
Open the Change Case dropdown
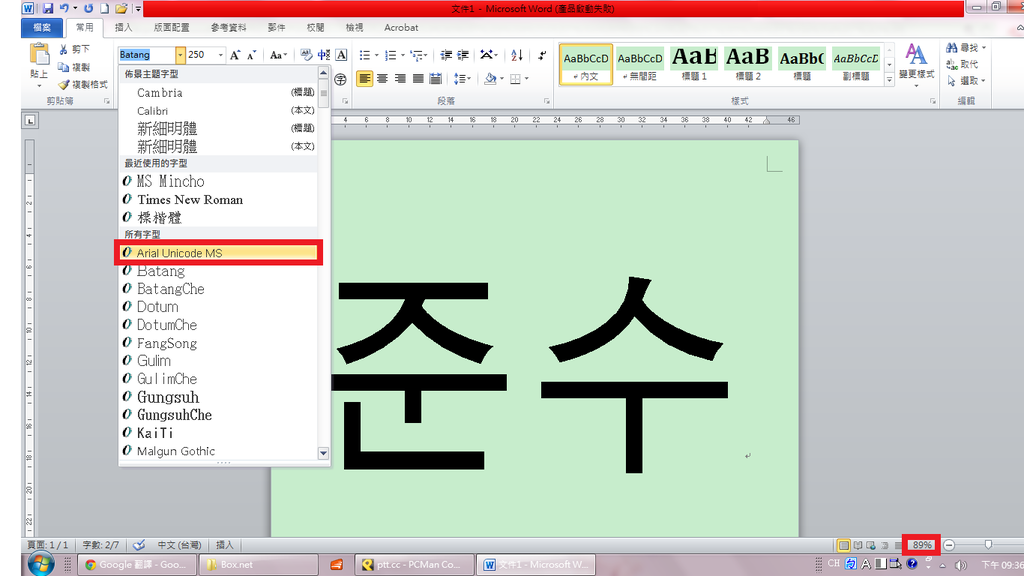tap(279, 55)
